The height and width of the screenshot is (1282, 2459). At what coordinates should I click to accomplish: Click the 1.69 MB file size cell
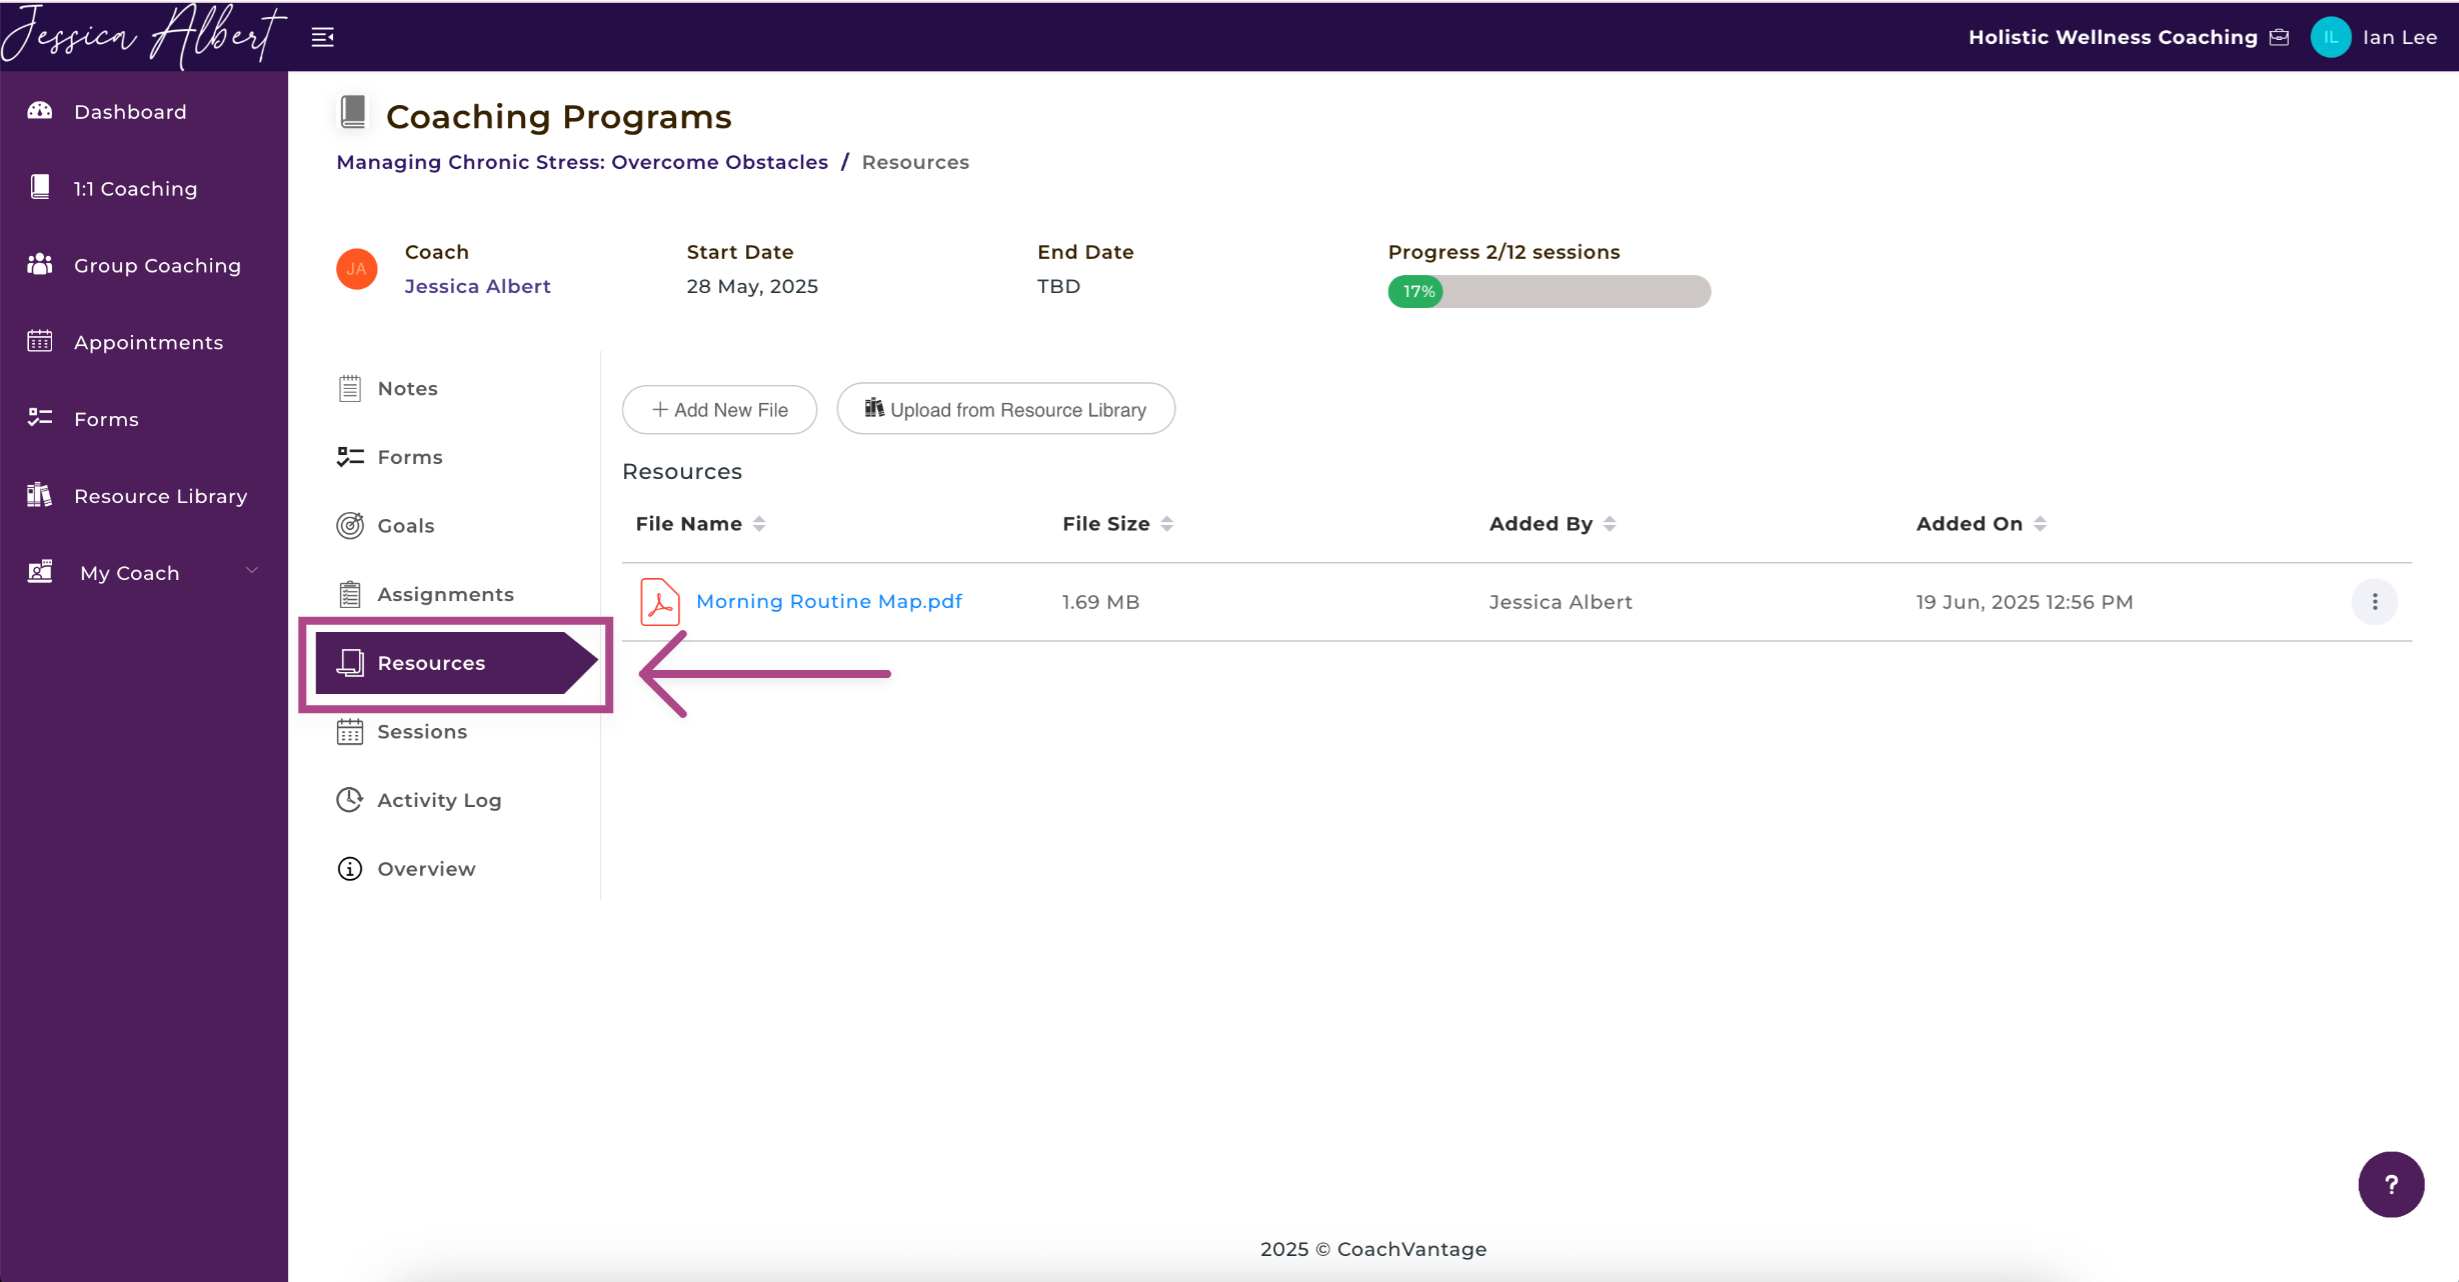click(1100, 602)
